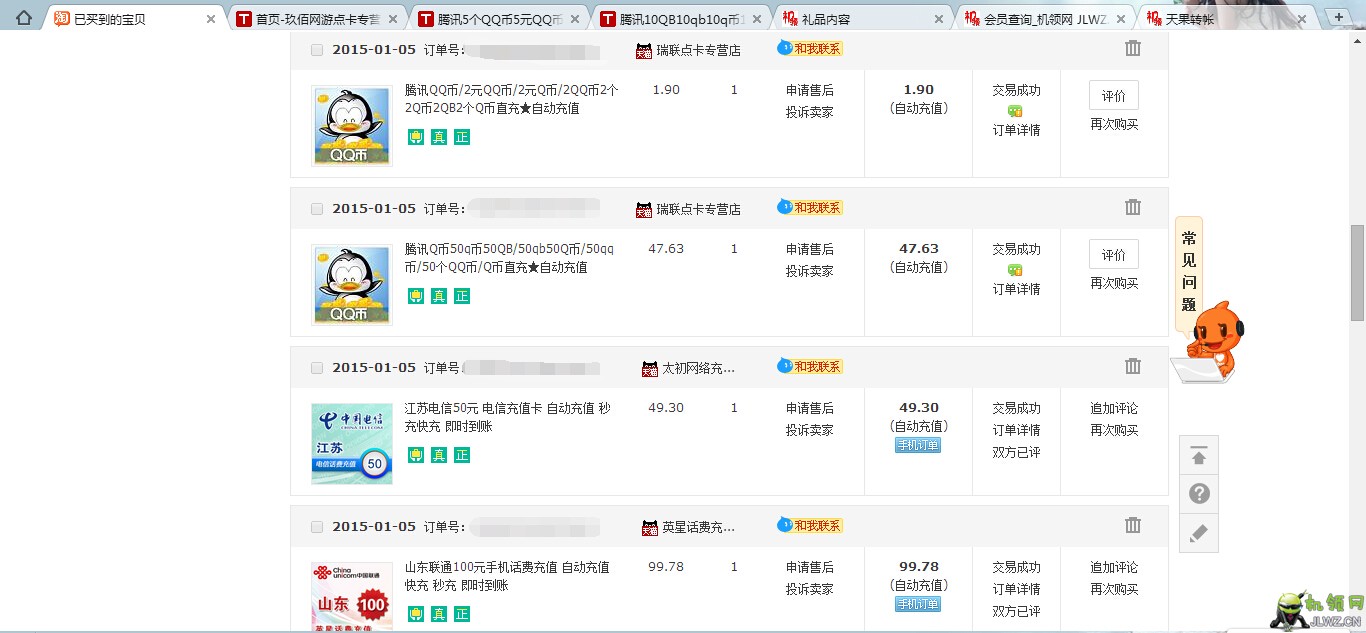
Task: Contact seller 和我联系 for the 1.90 order
Action: pos(810,48)
